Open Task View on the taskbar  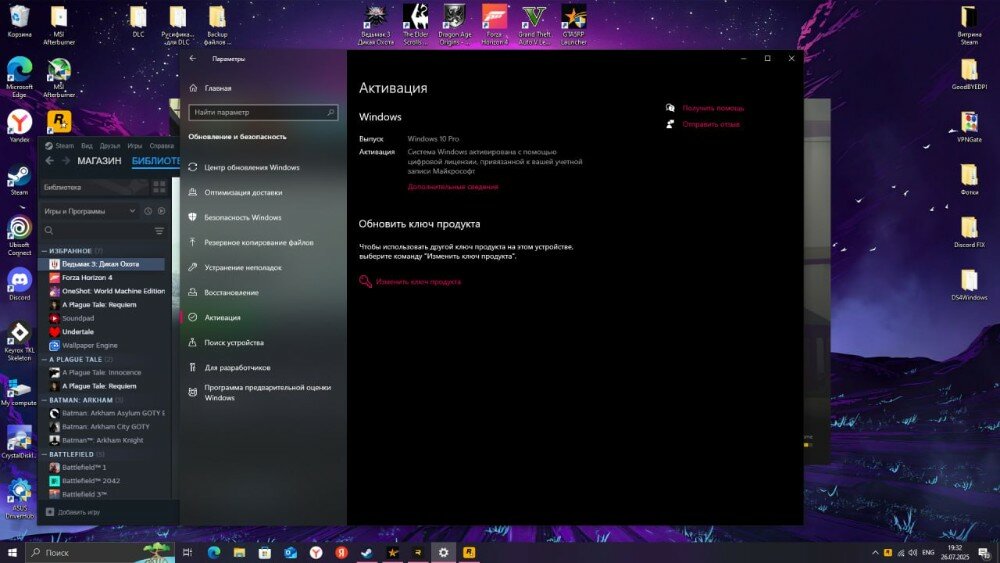pos(188,552)
